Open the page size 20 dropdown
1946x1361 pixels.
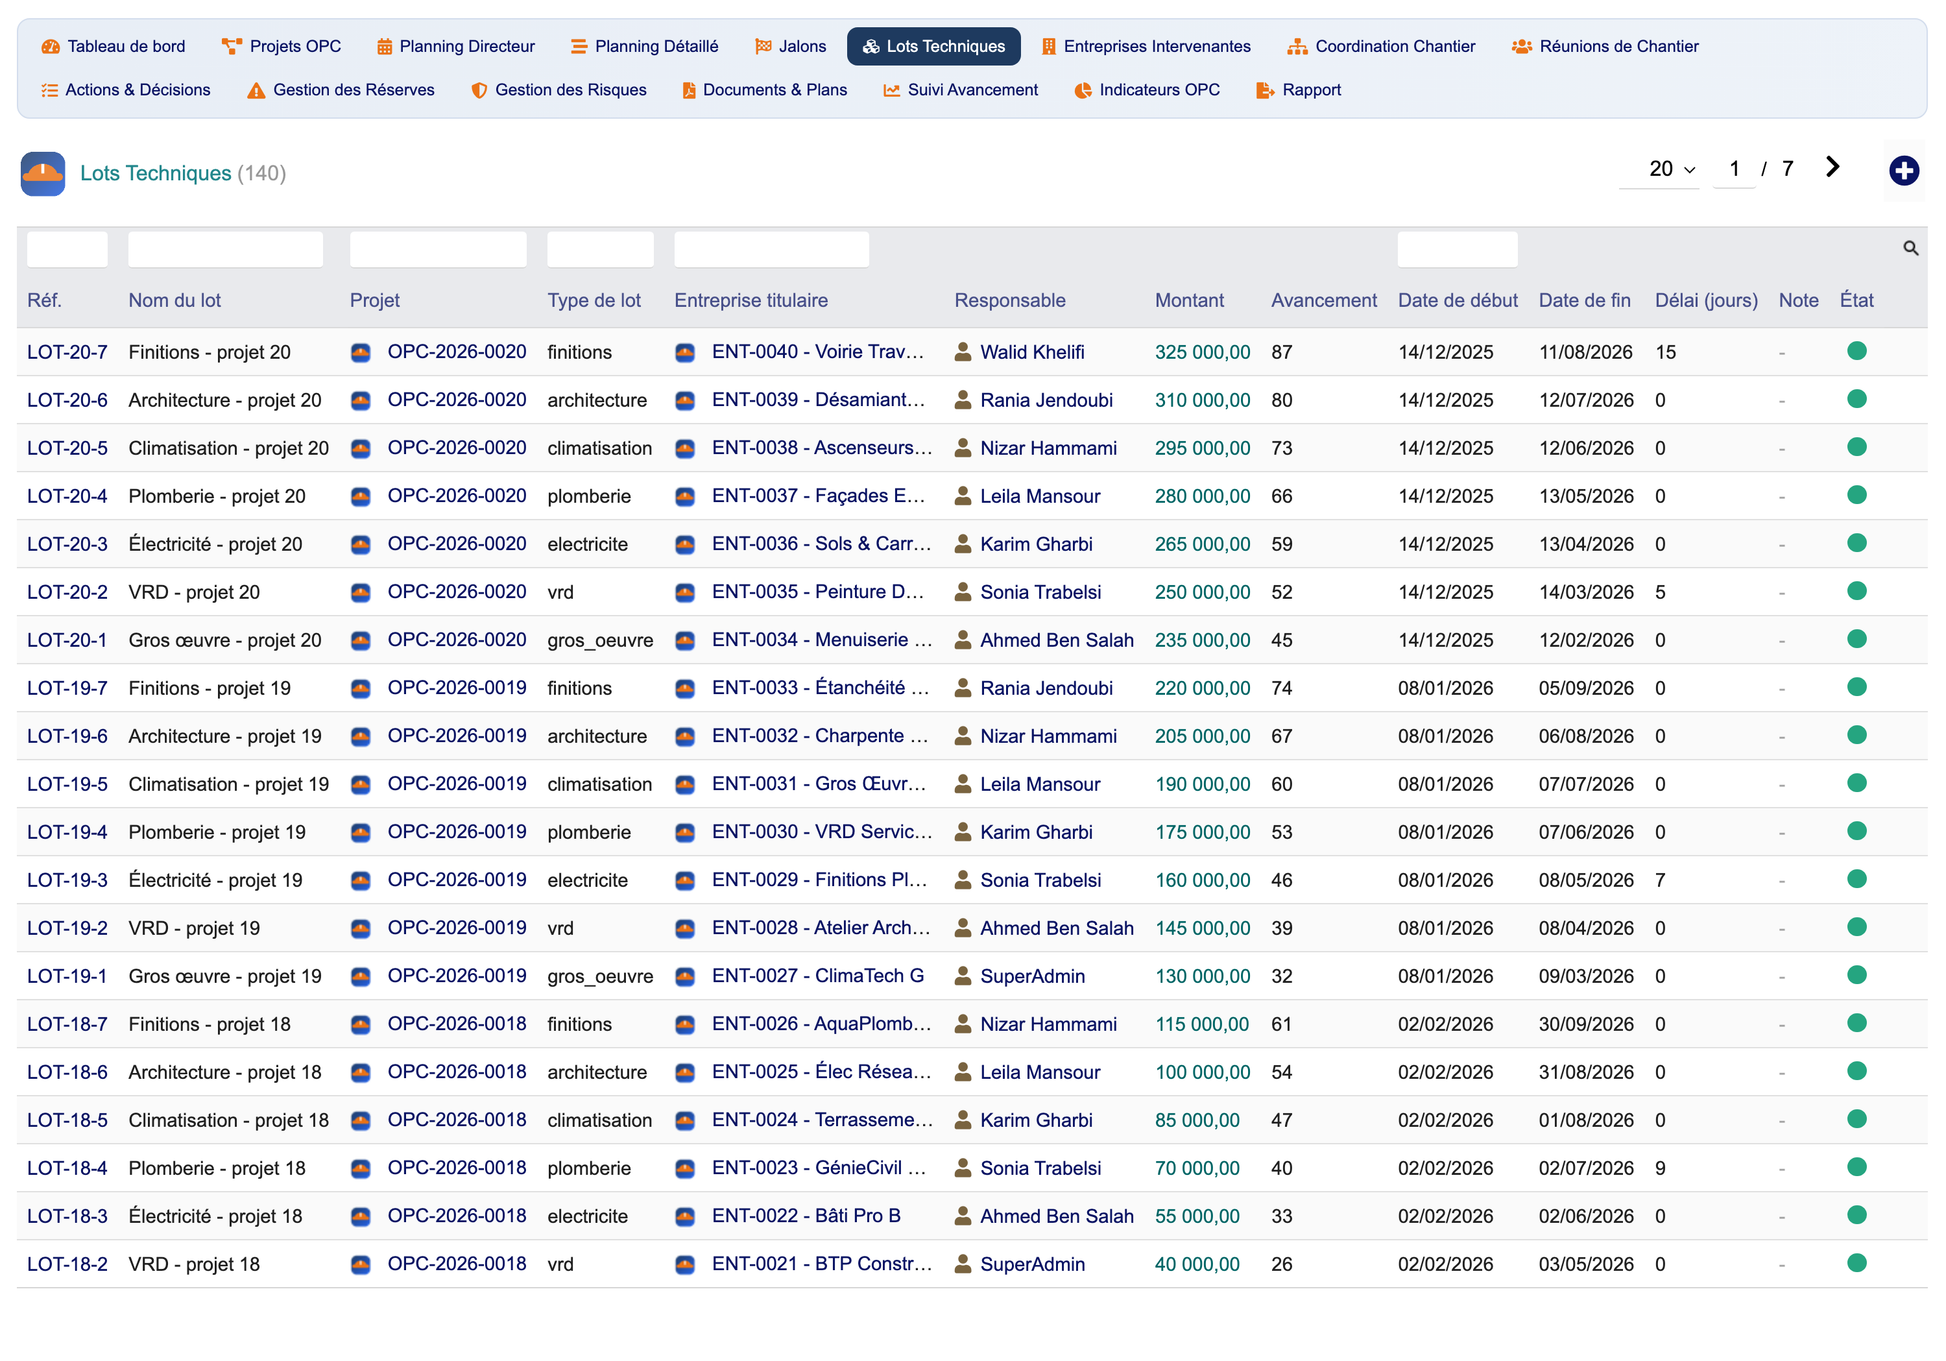(x=1660, y=169)
